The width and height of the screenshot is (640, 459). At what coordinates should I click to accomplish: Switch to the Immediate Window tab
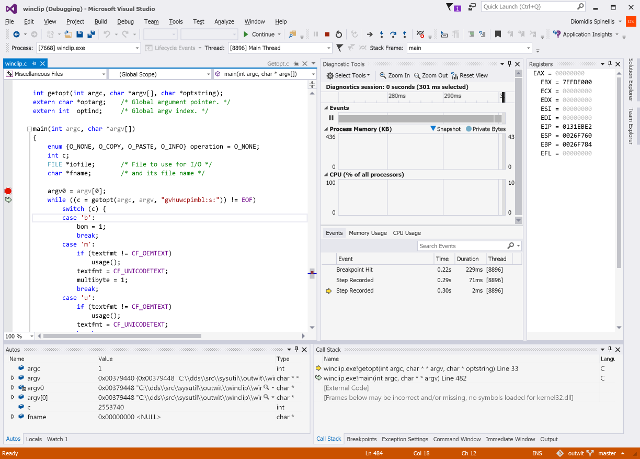(x=510, y=439)
